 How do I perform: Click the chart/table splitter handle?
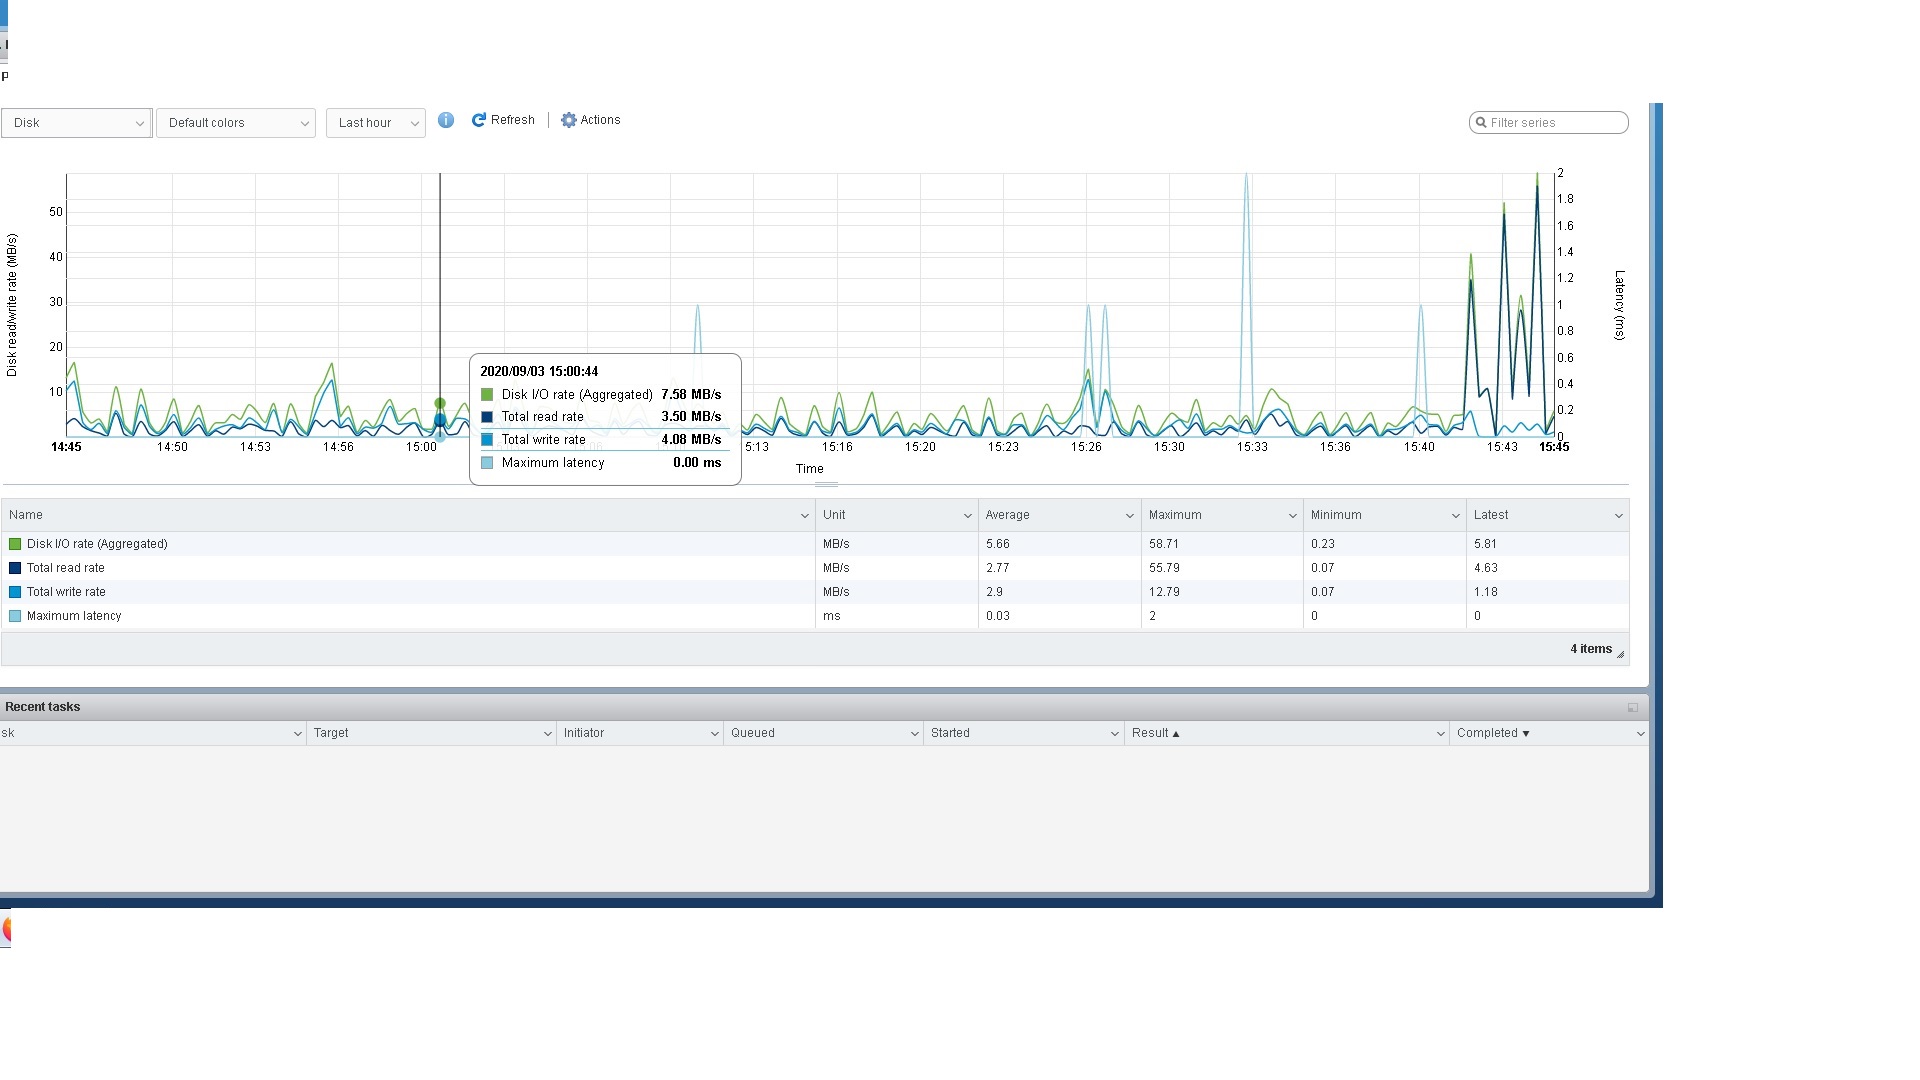click(x=826, y=484)
